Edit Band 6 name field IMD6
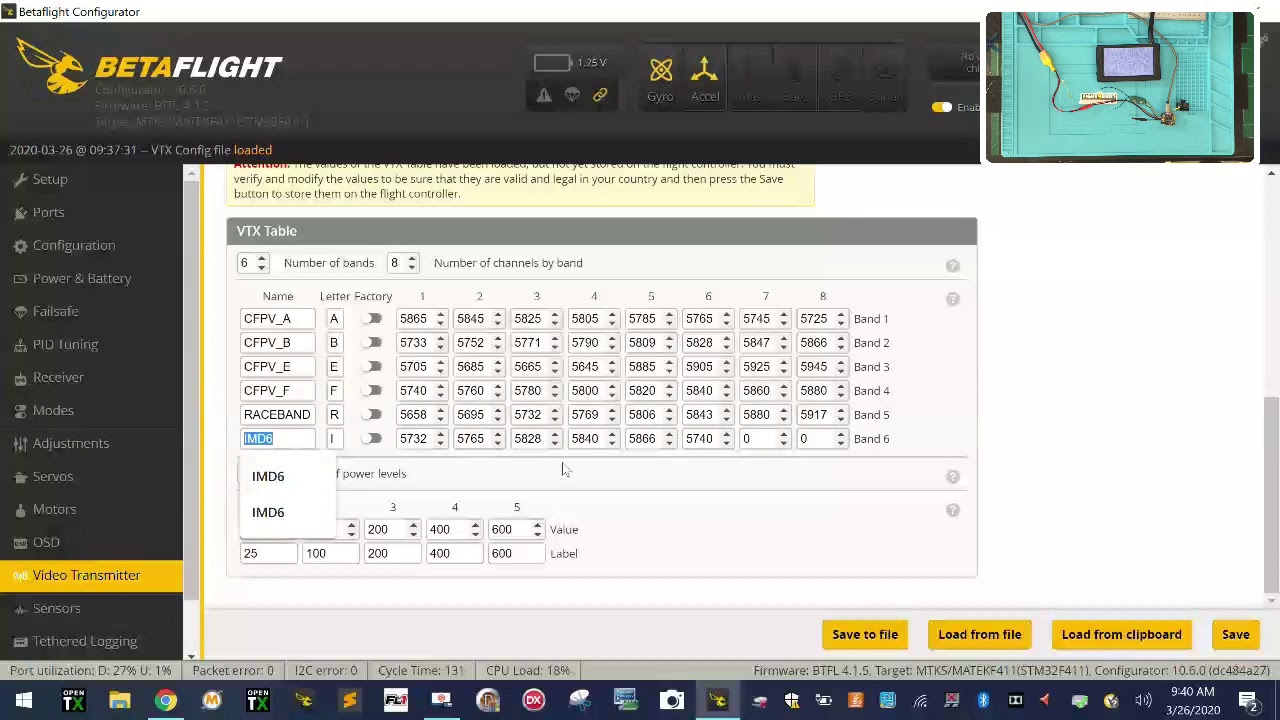 (277, 439)
